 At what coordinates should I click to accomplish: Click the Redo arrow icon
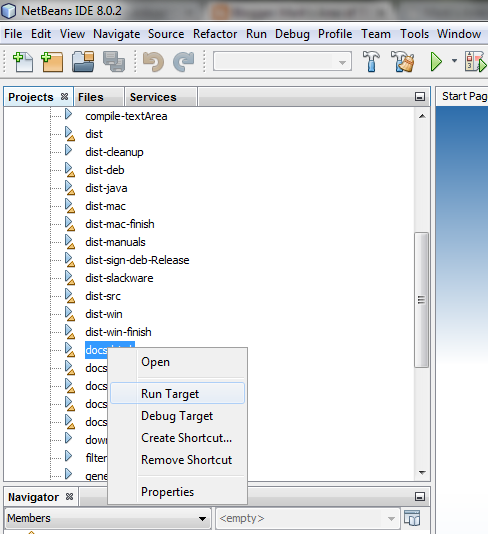(184, 62)
